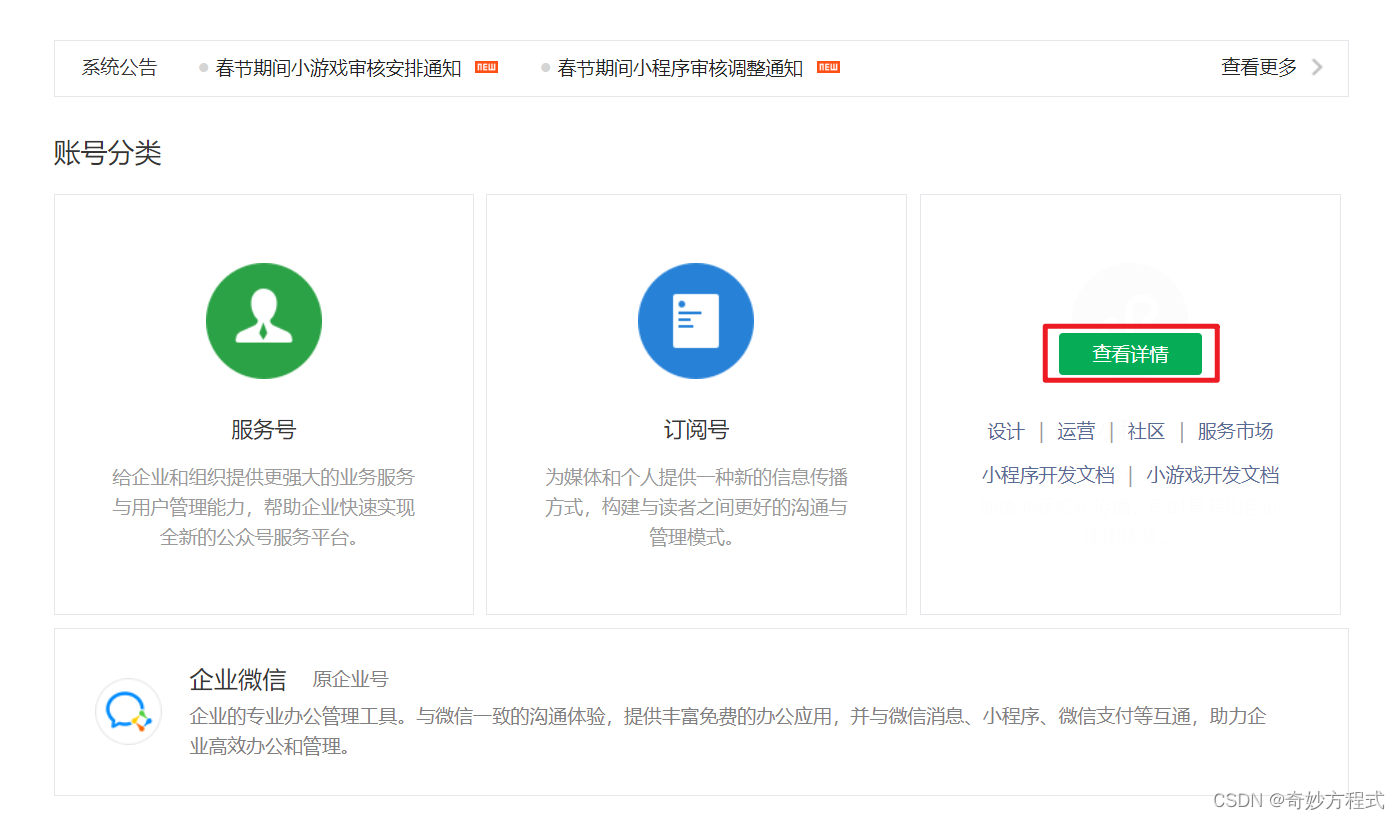Open 春节期间小程序审核调整通知 announcement
1400x820 pixels.
(680, 68)
